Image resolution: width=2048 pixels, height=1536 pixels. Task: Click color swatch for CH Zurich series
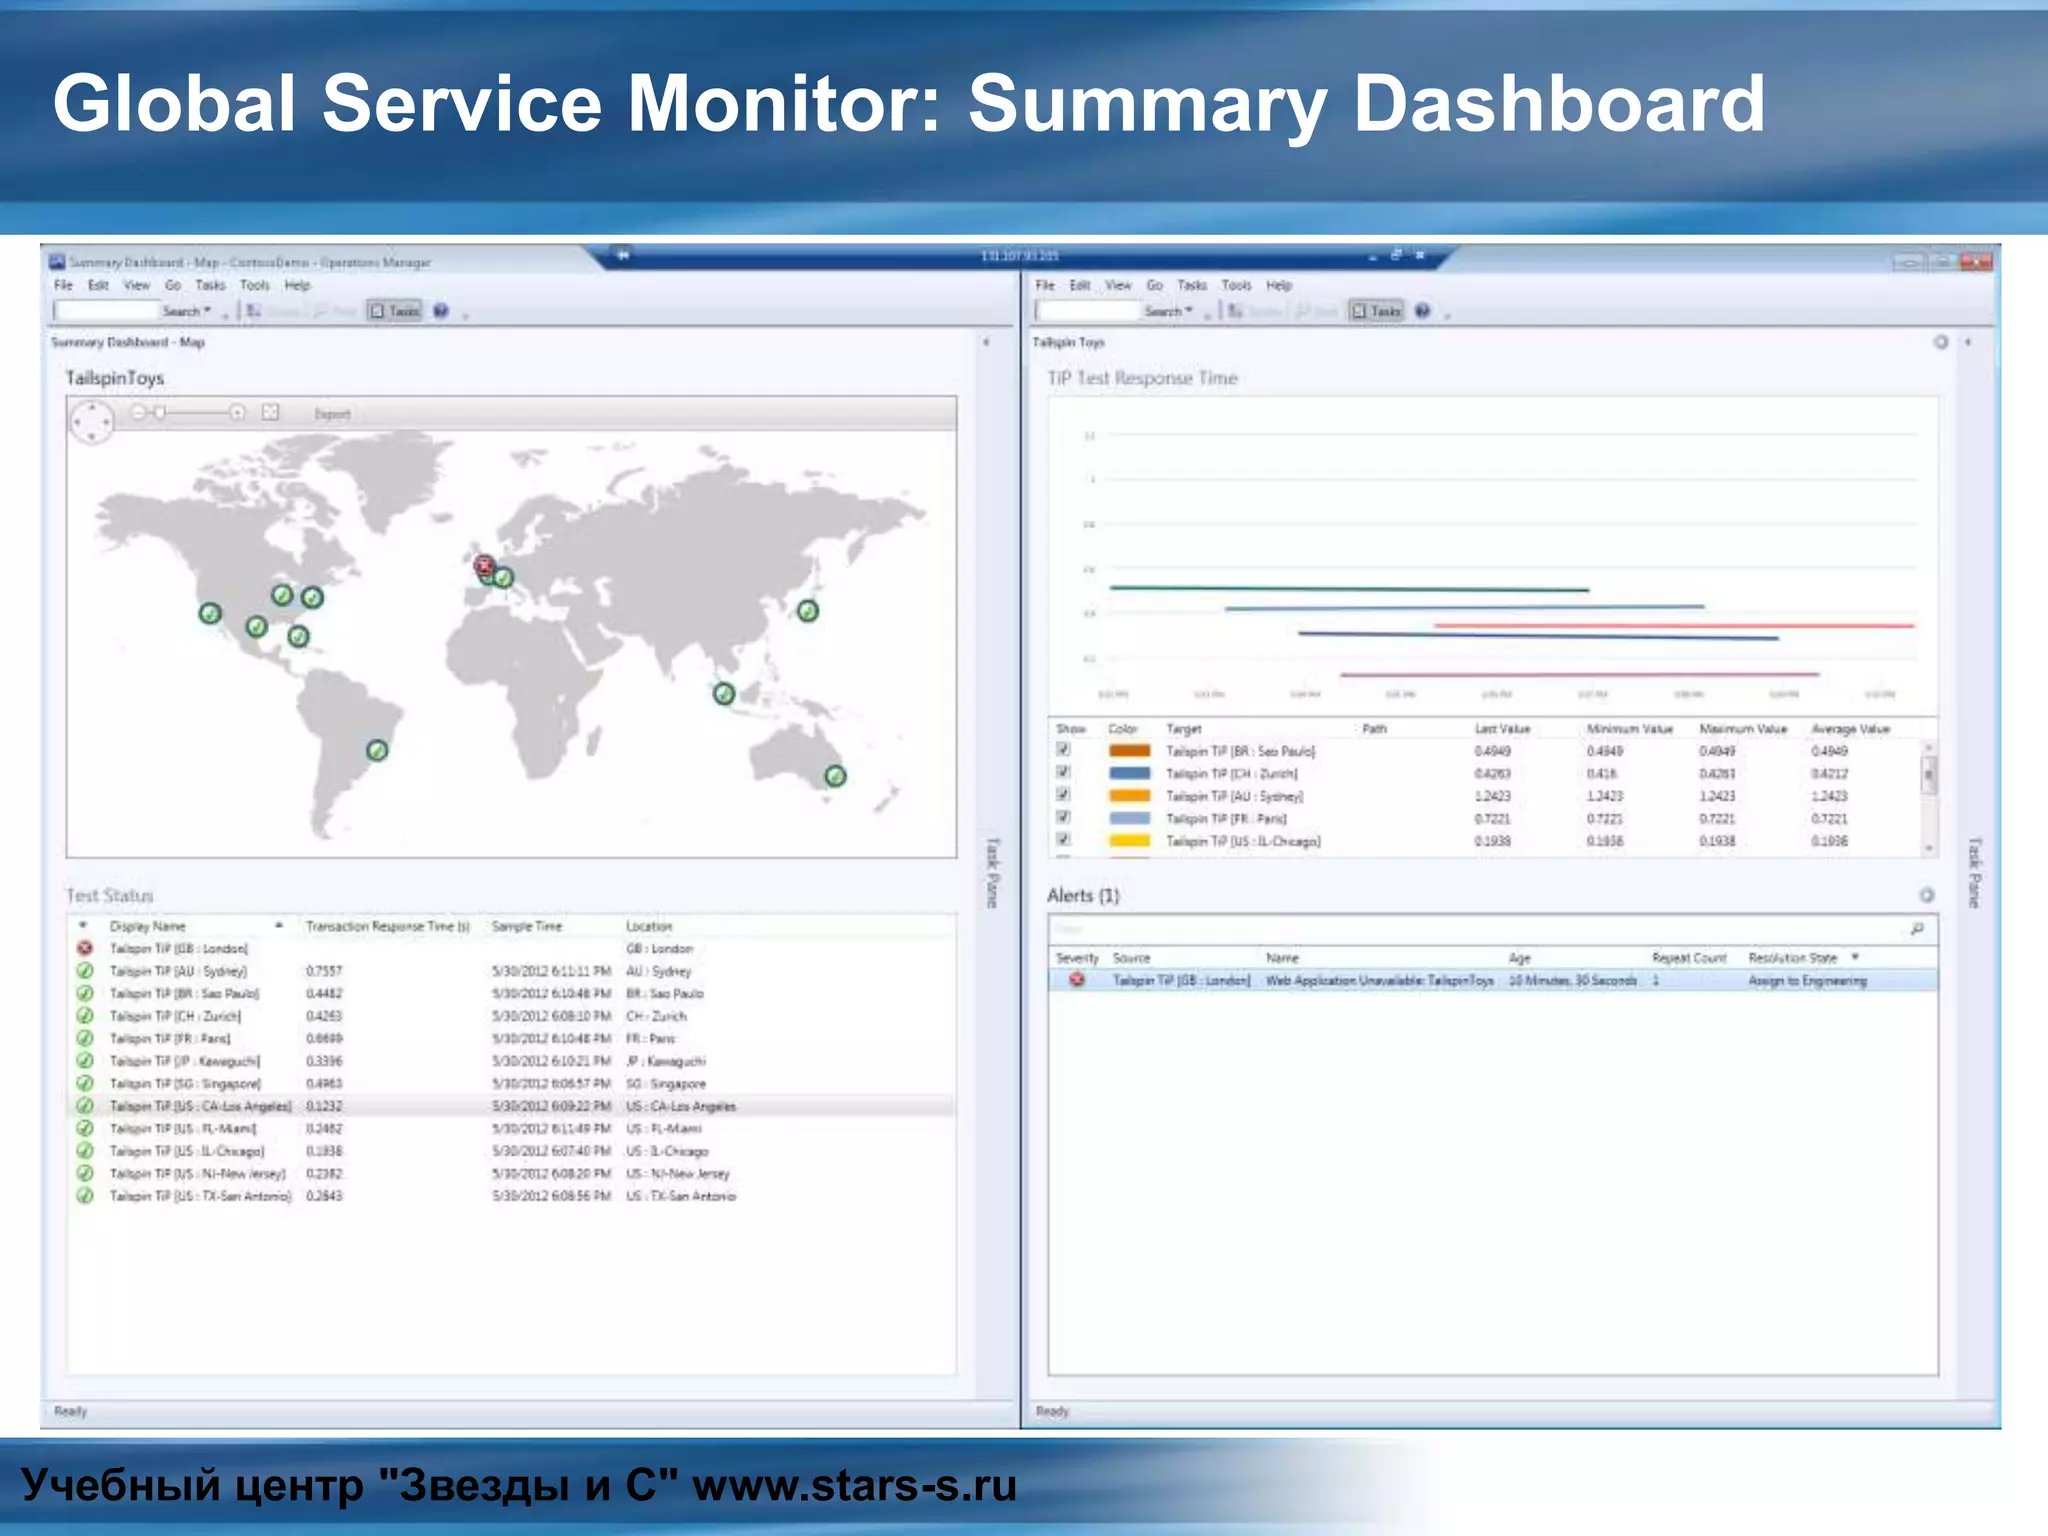[x=1129, y=773]
